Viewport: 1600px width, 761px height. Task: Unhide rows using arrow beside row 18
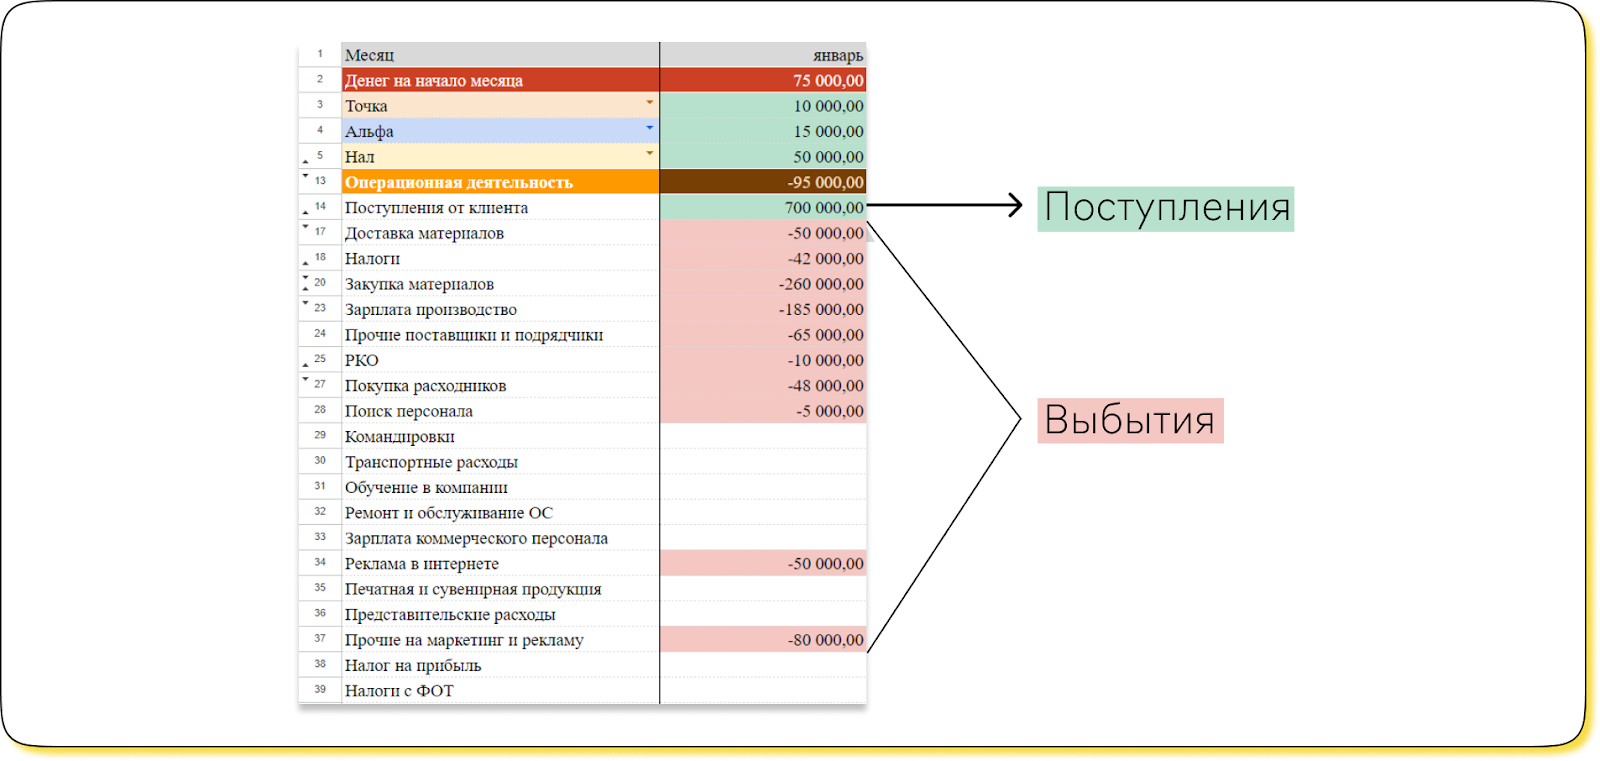coord(305,263)
